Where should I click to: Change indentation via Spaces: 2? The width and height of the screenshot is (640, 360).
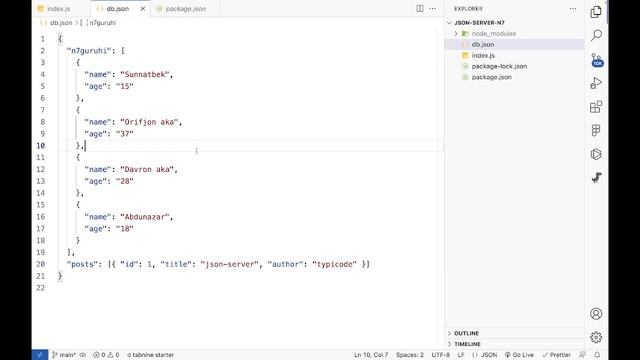point(410,355)
